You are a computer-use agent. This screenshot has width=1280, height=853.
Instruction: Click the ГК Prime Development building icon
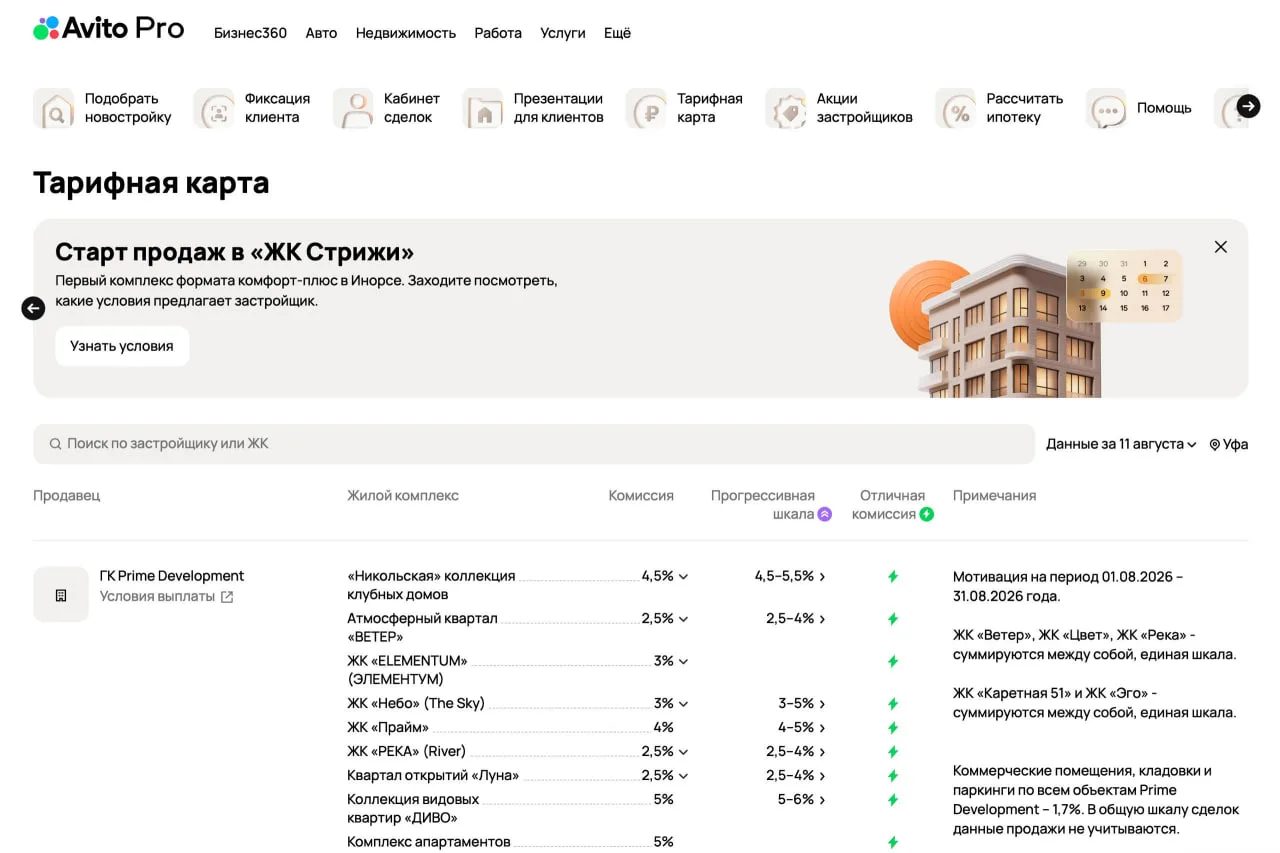pos(61,595)
